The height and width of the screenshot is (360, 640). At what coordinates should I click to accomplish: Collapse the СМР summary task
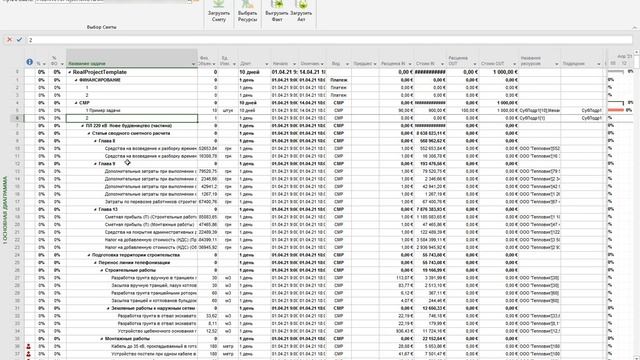[76, 103]
